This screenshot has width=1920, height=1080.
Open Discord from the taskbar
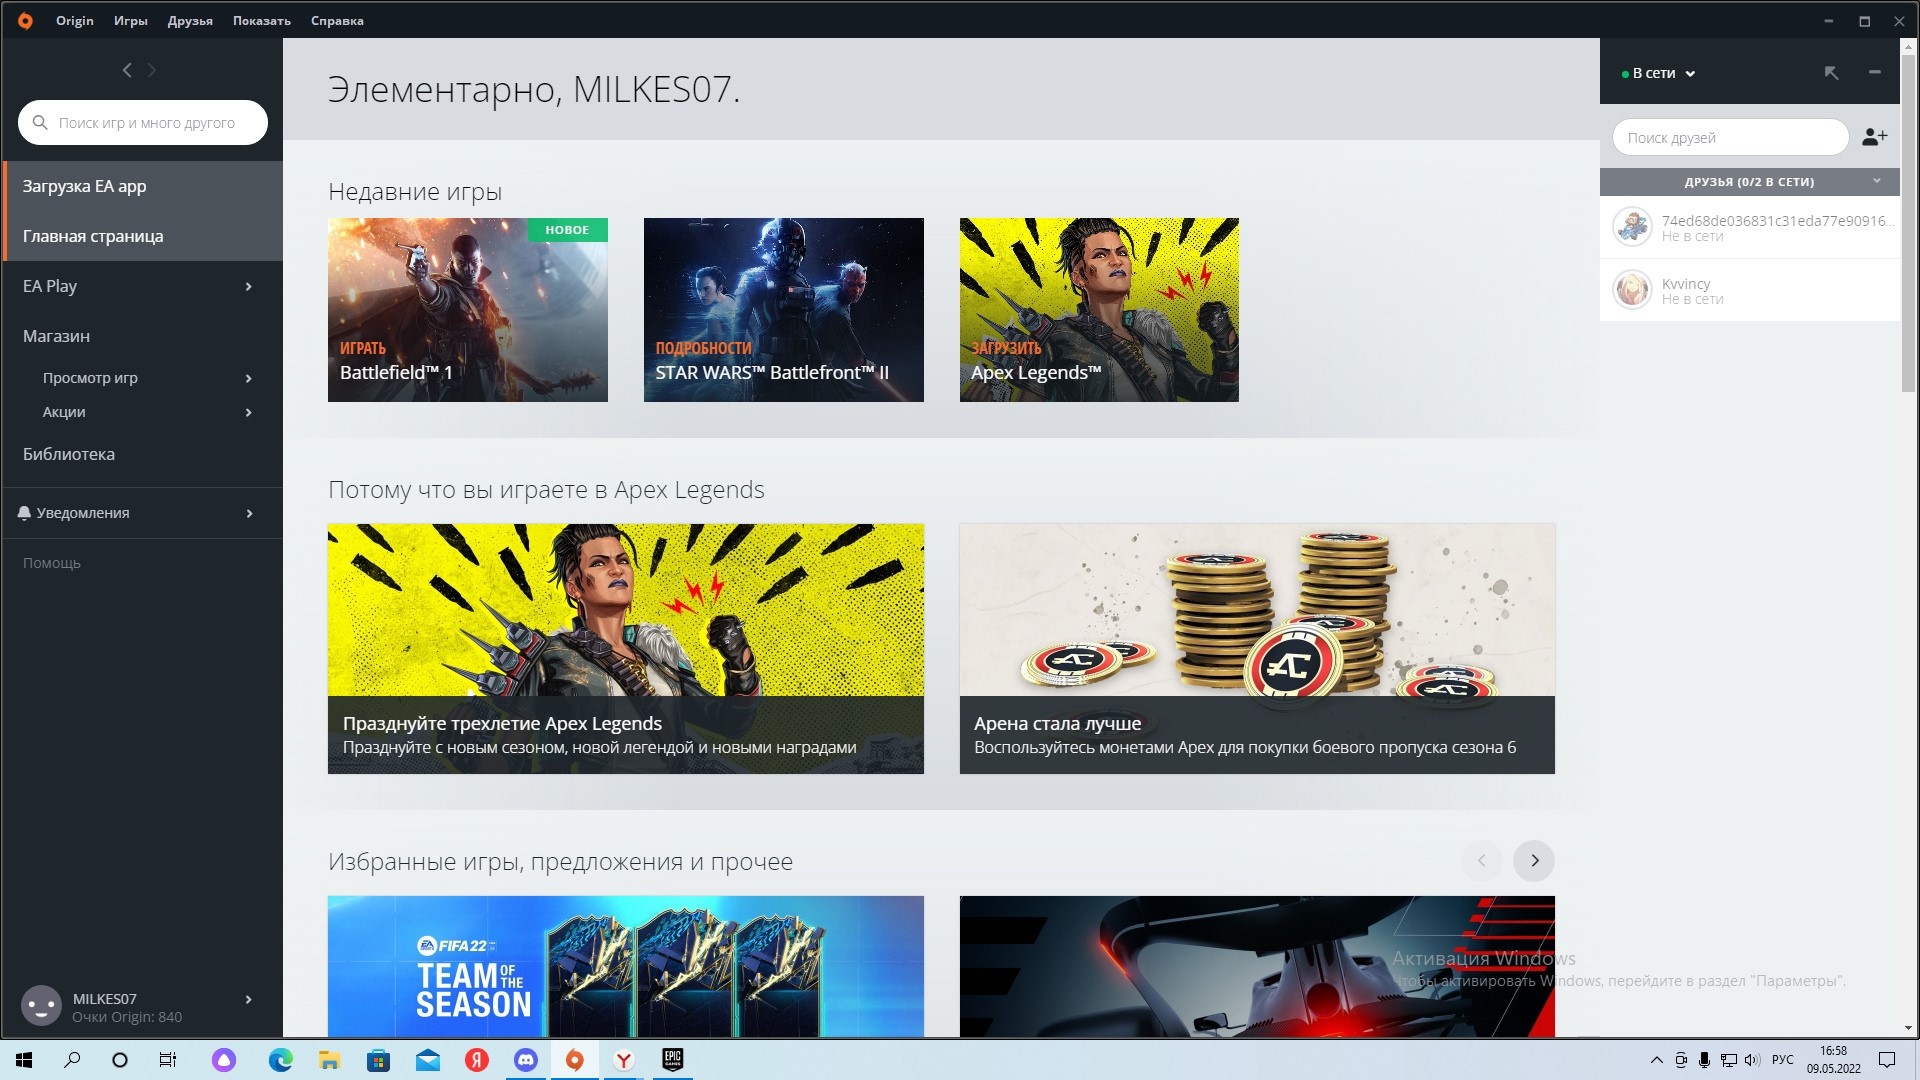[526, 1060]
